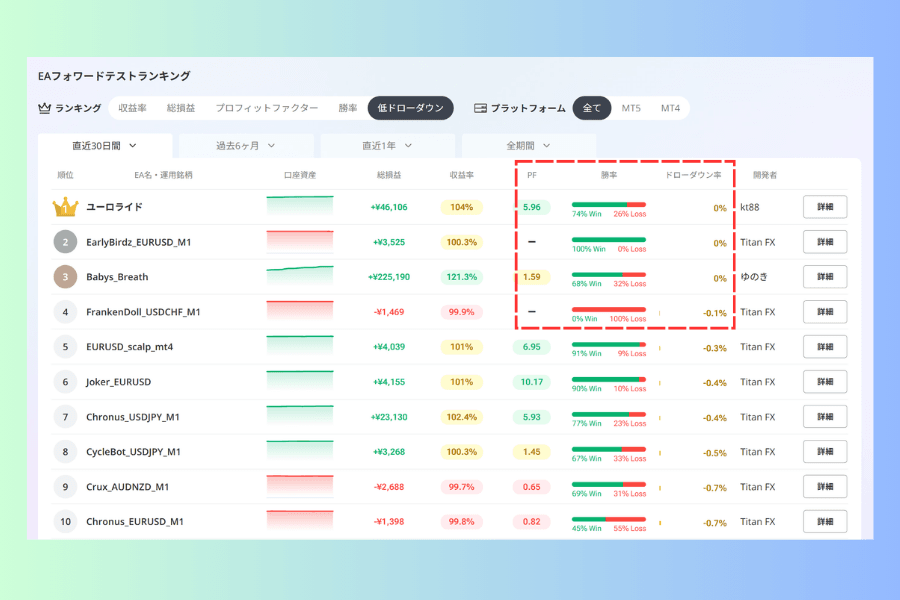This screenshot has height=600, width=900.
Task: Open 詳細 for Chronus_EURUSD_M1
Action: (825, 521)
